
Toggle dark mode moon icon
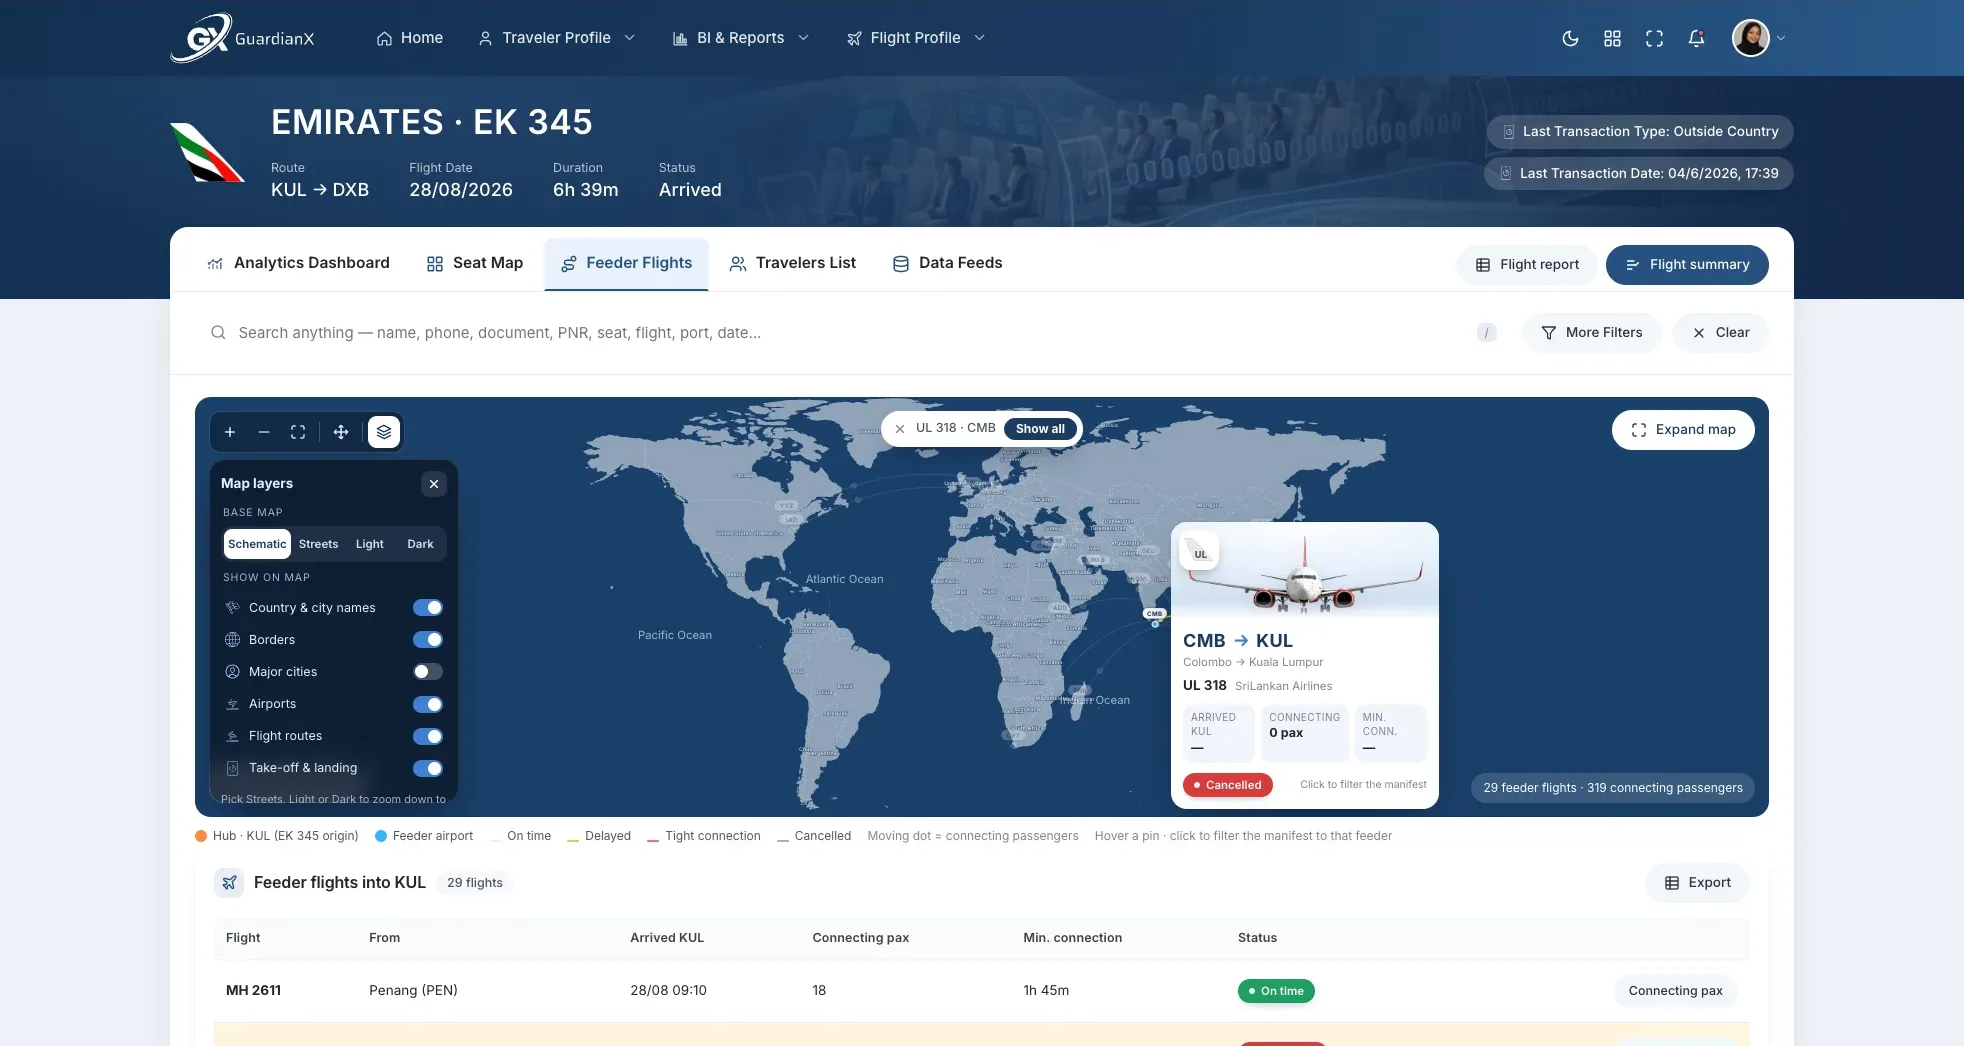1570,38
